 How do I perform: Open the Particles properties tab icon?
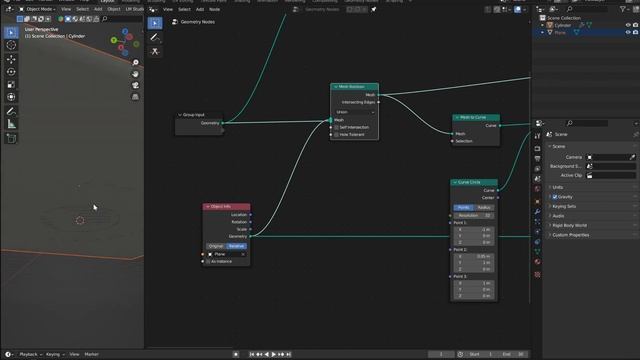pyautogui.click(x=538, y=222)
